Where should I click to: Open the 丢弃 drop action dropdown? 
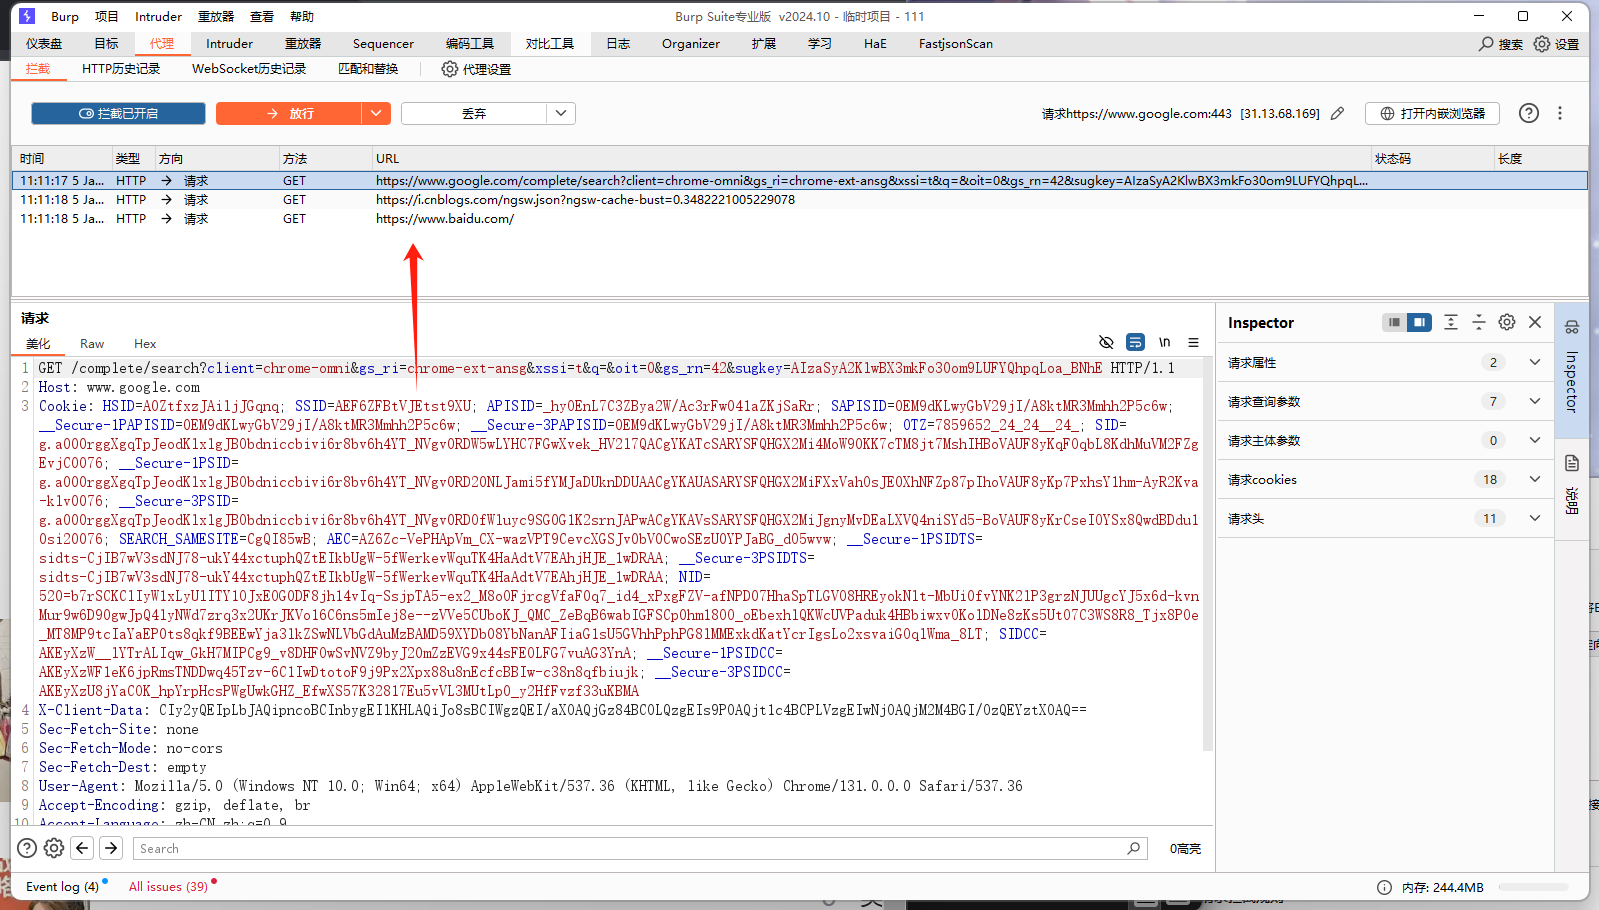pos(561,113)
